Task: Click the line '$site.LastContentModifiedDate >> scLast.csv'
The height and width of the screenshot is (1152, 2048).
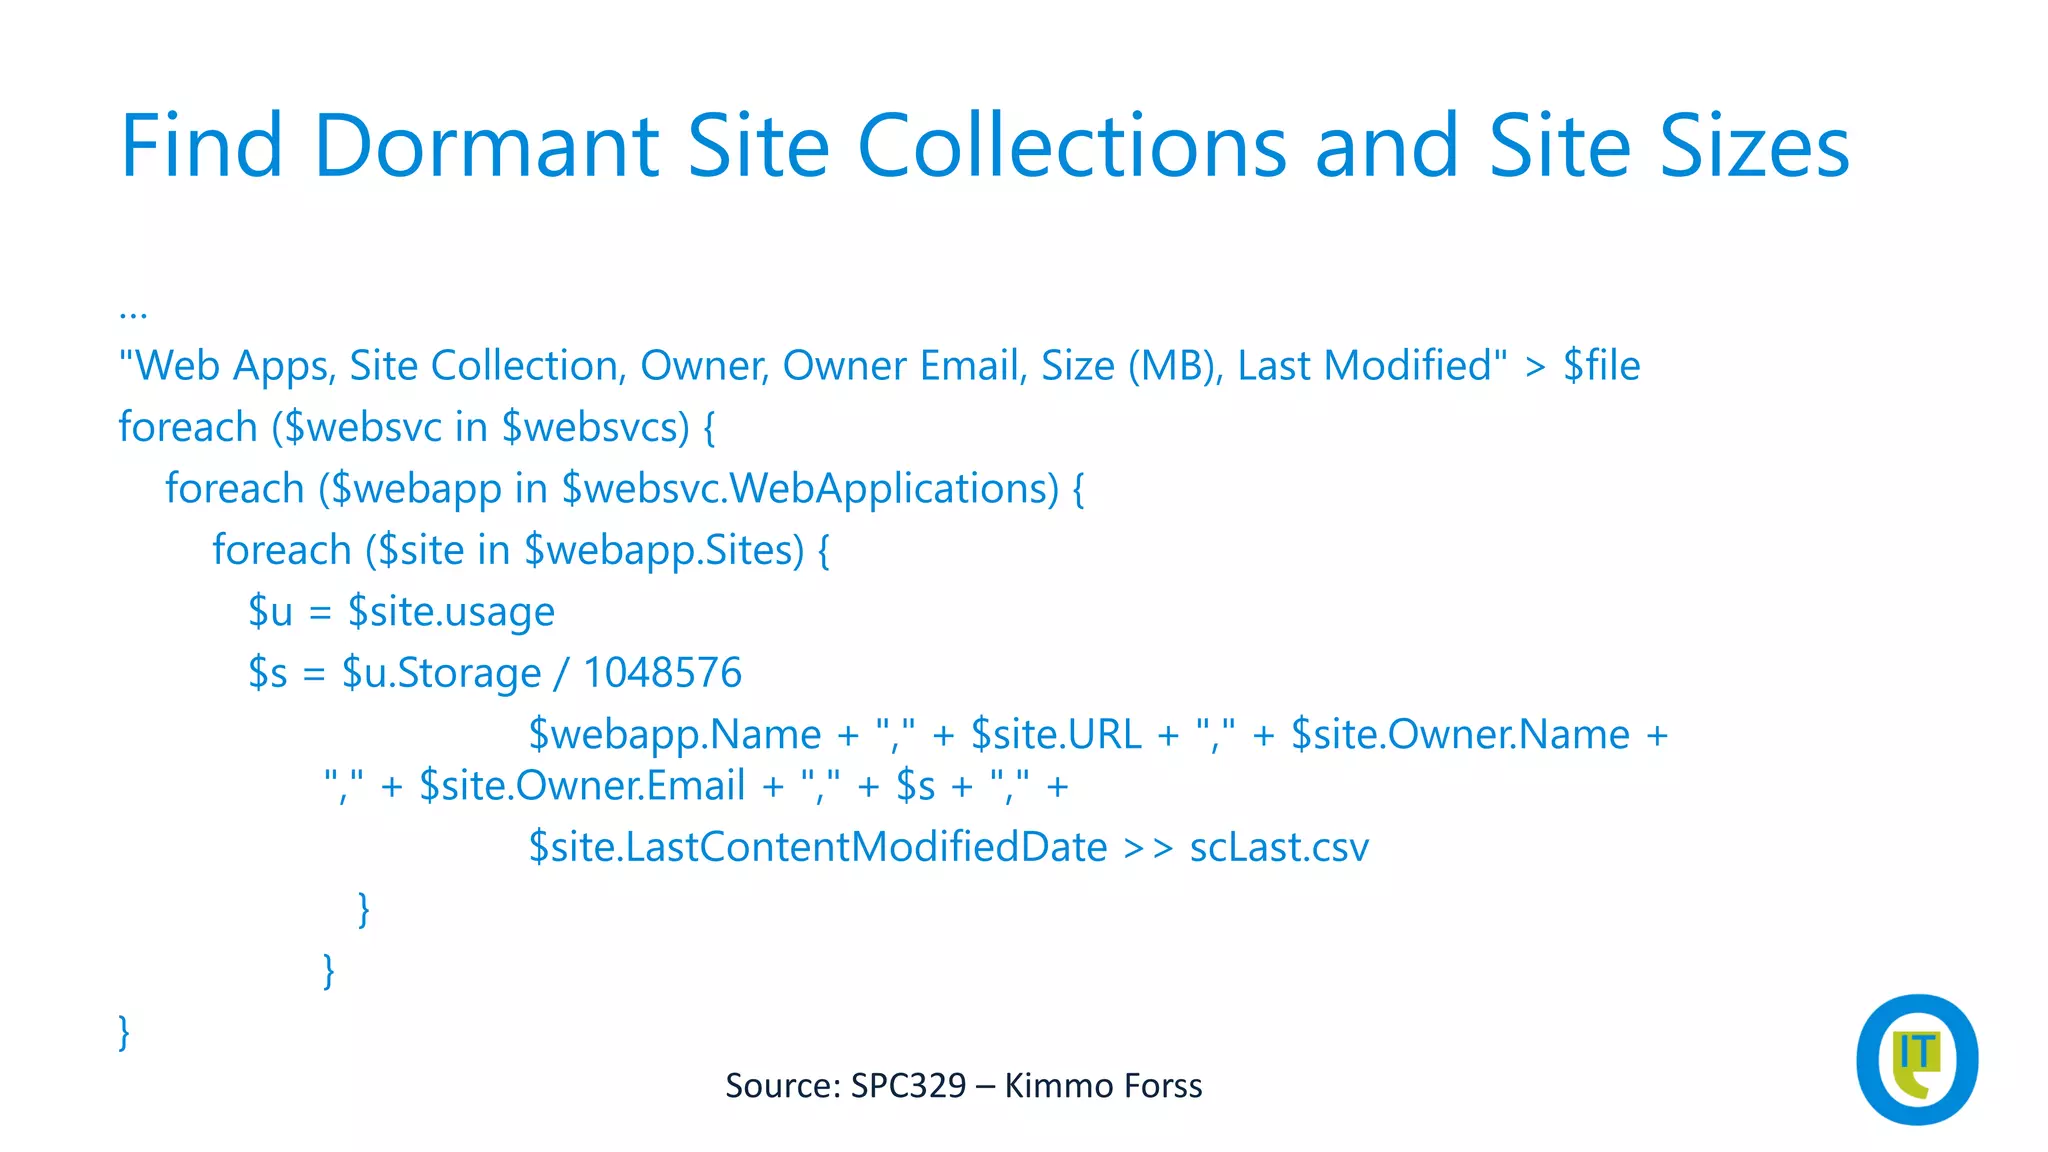Action: coord(948,847)
